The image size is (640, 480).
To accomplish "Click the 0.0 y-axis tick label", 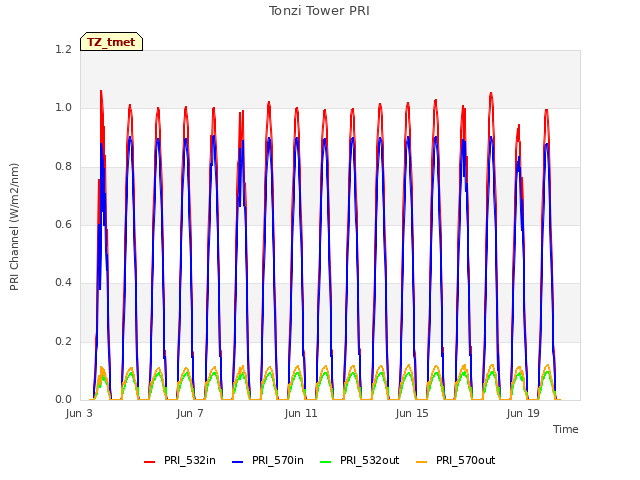I will [x=63, y=400].
